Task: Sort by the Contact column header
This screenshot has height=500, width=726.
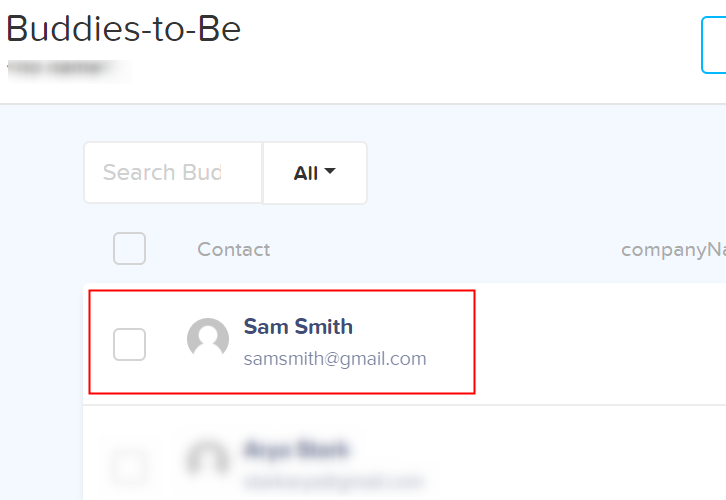Action: point(233,249)
